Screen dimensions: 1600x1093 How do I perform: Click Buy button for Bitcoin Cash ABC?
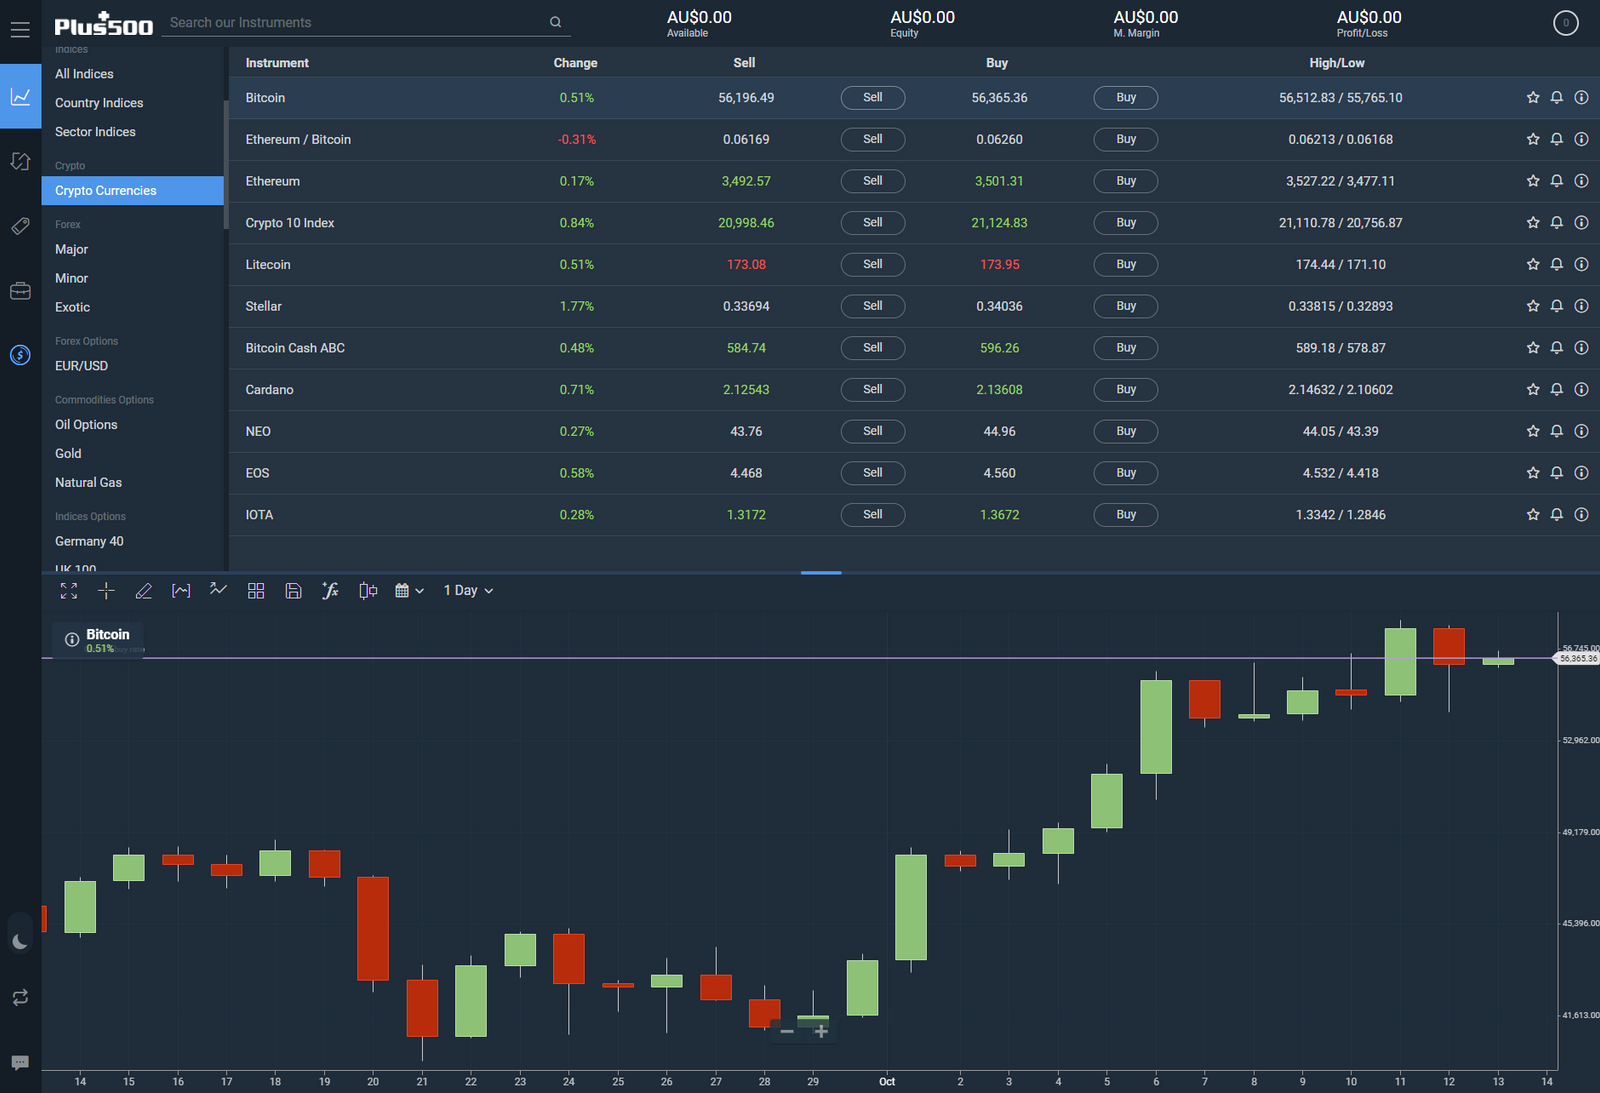pyautogui.click(x=1126, y=348)
